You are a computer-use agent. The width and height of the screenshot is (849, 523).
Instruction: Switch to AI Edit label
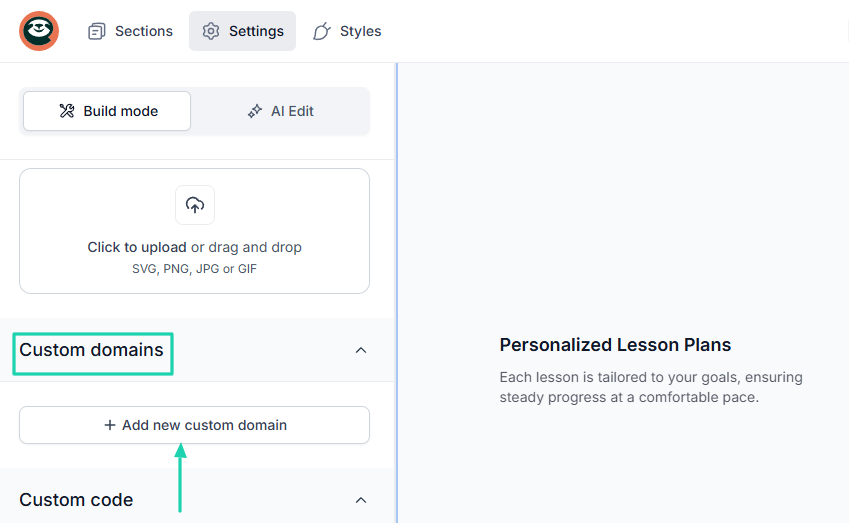[x=292, y=111]
